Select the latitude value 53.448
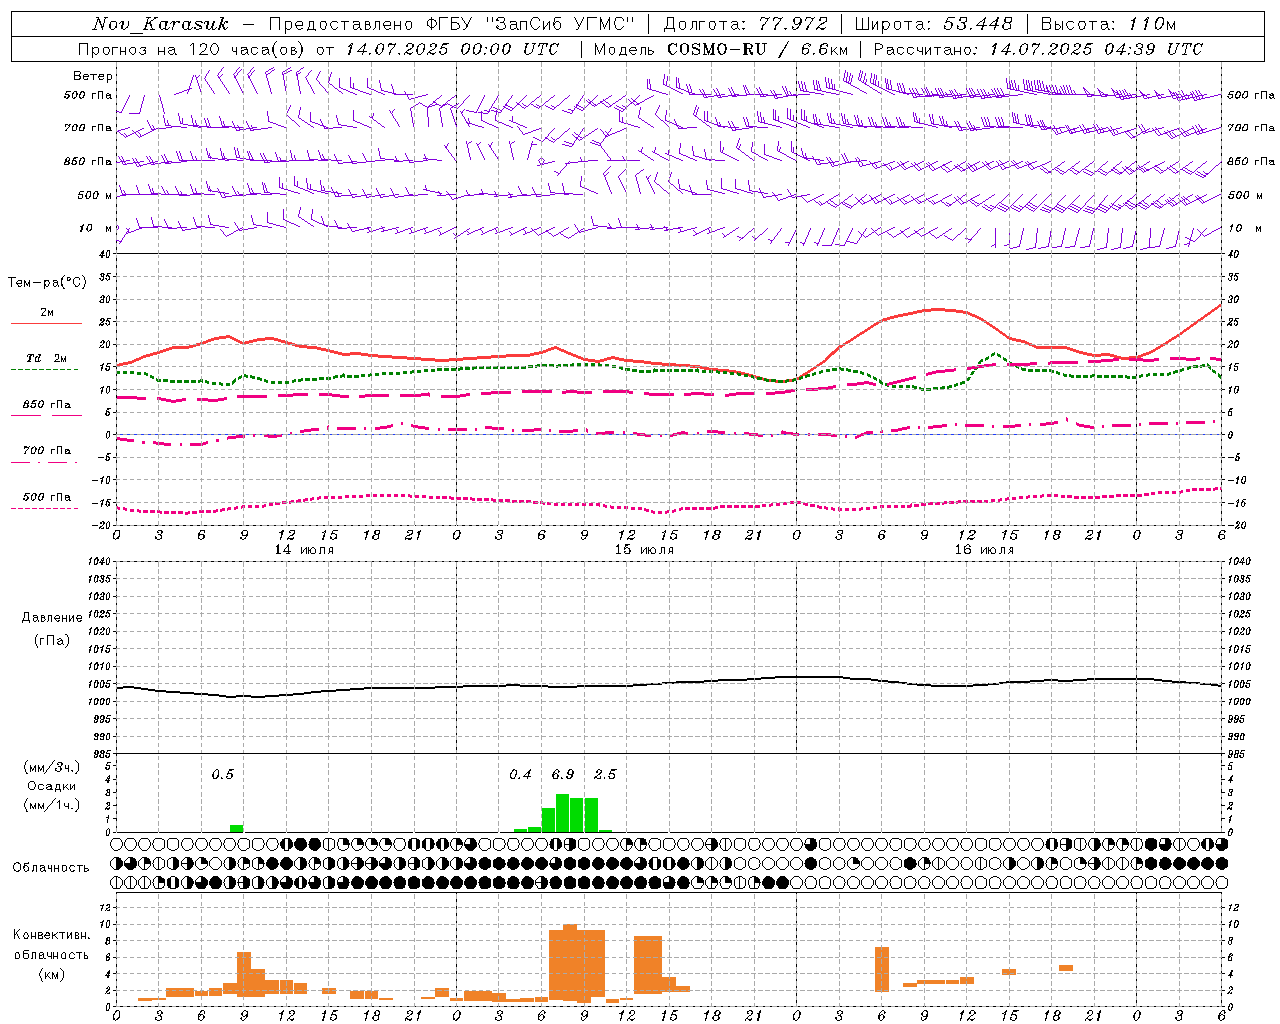The height and width of the screenshot is (1024, 1280). (978, 24)
